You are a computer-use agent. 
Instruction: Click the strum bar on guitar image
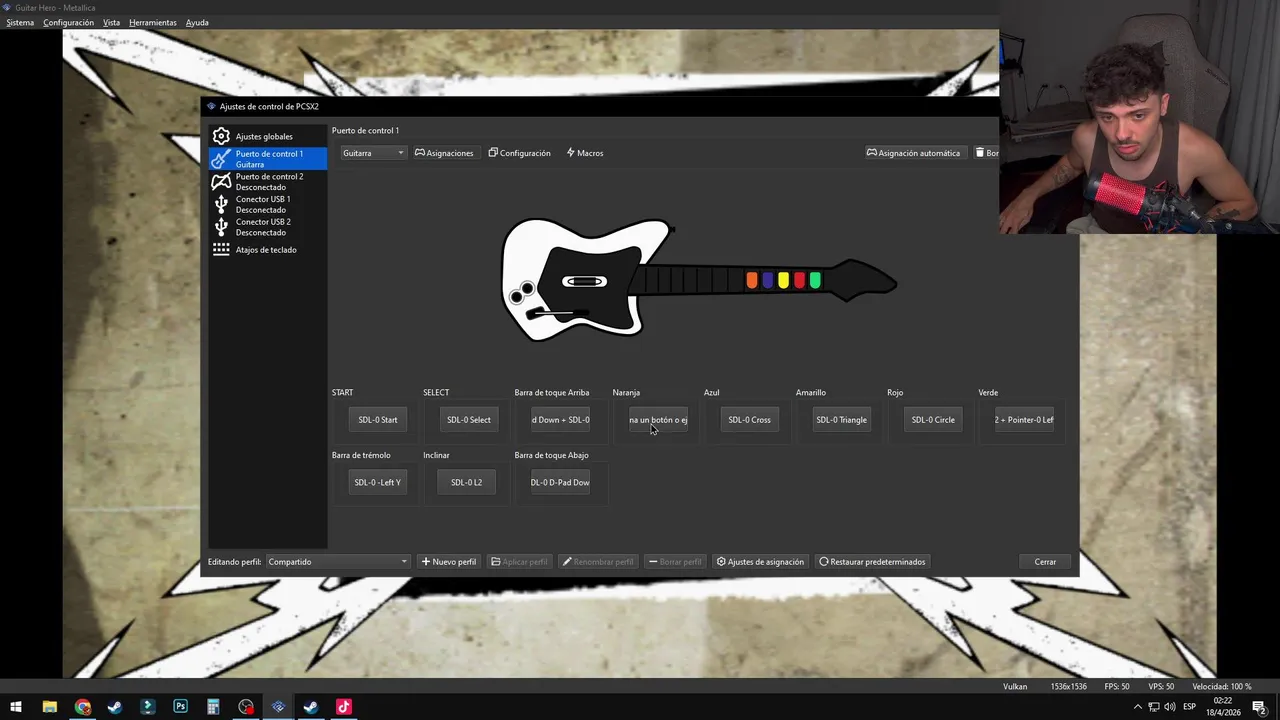coord(584,282)
